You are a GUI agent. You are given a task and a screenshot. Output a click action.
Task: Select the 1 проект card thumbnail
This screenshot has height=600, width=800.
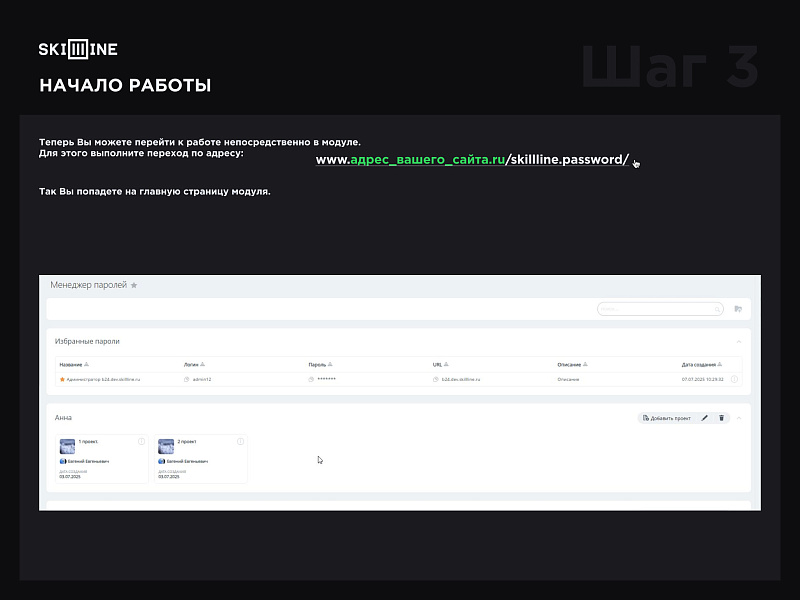pyautogui.click(x=67, y=445)
